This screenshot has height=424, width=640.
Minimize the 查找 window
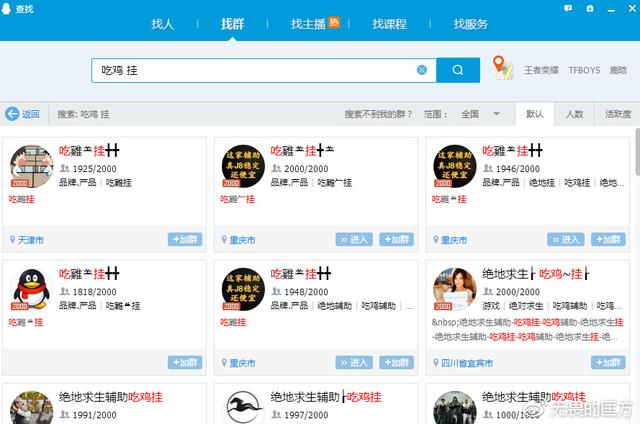[611, 9]
